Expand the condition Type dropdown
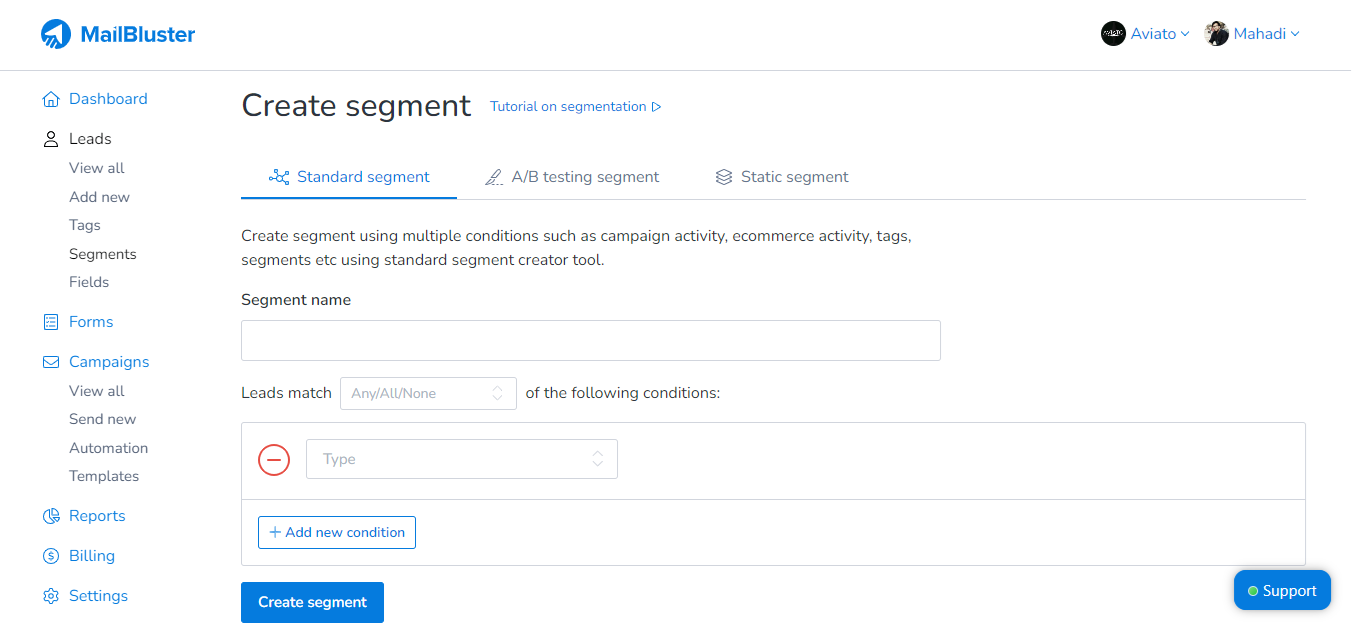 coord(461,458)
